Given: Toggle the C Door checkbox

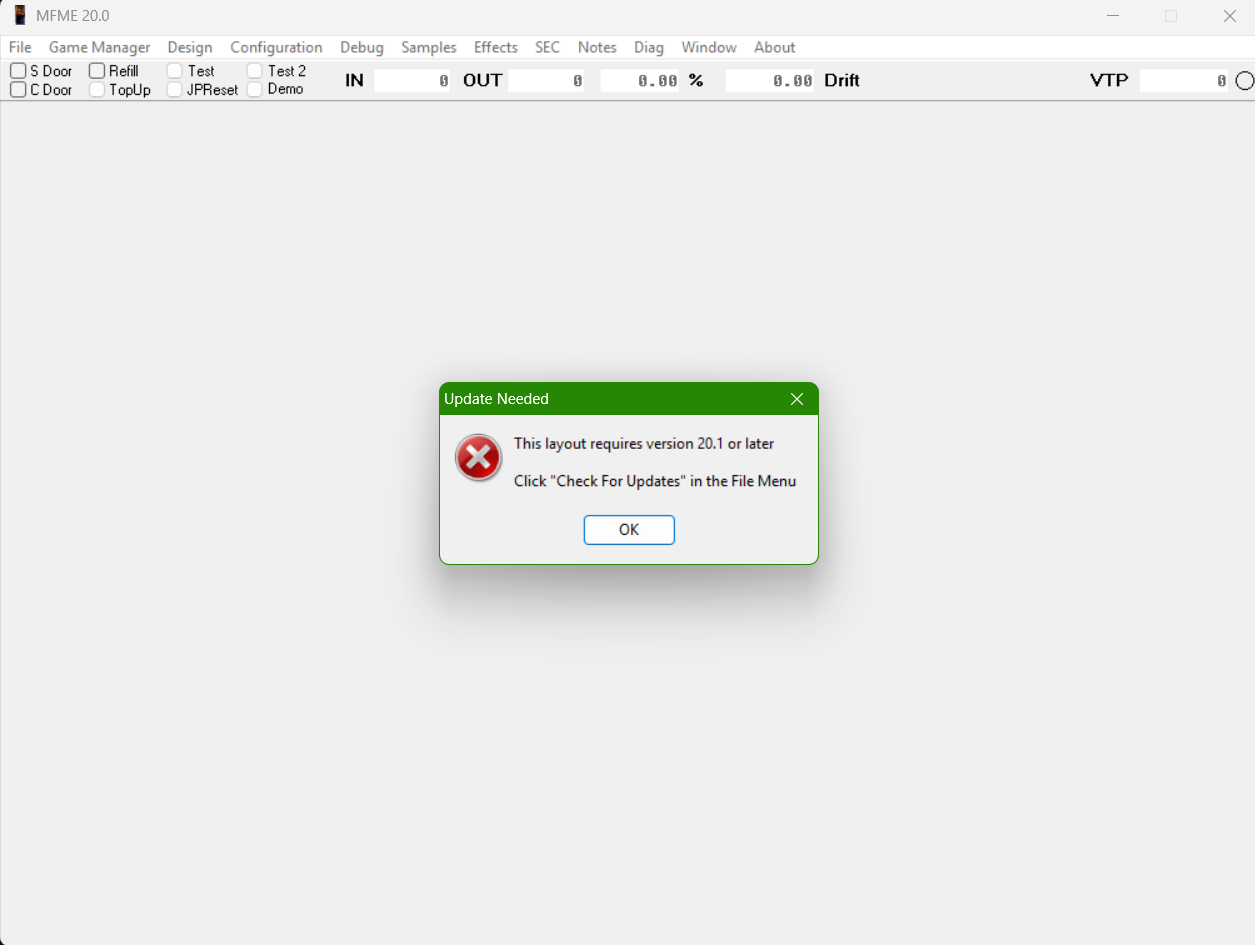Looking at the screenshot, I should (18, 89).
